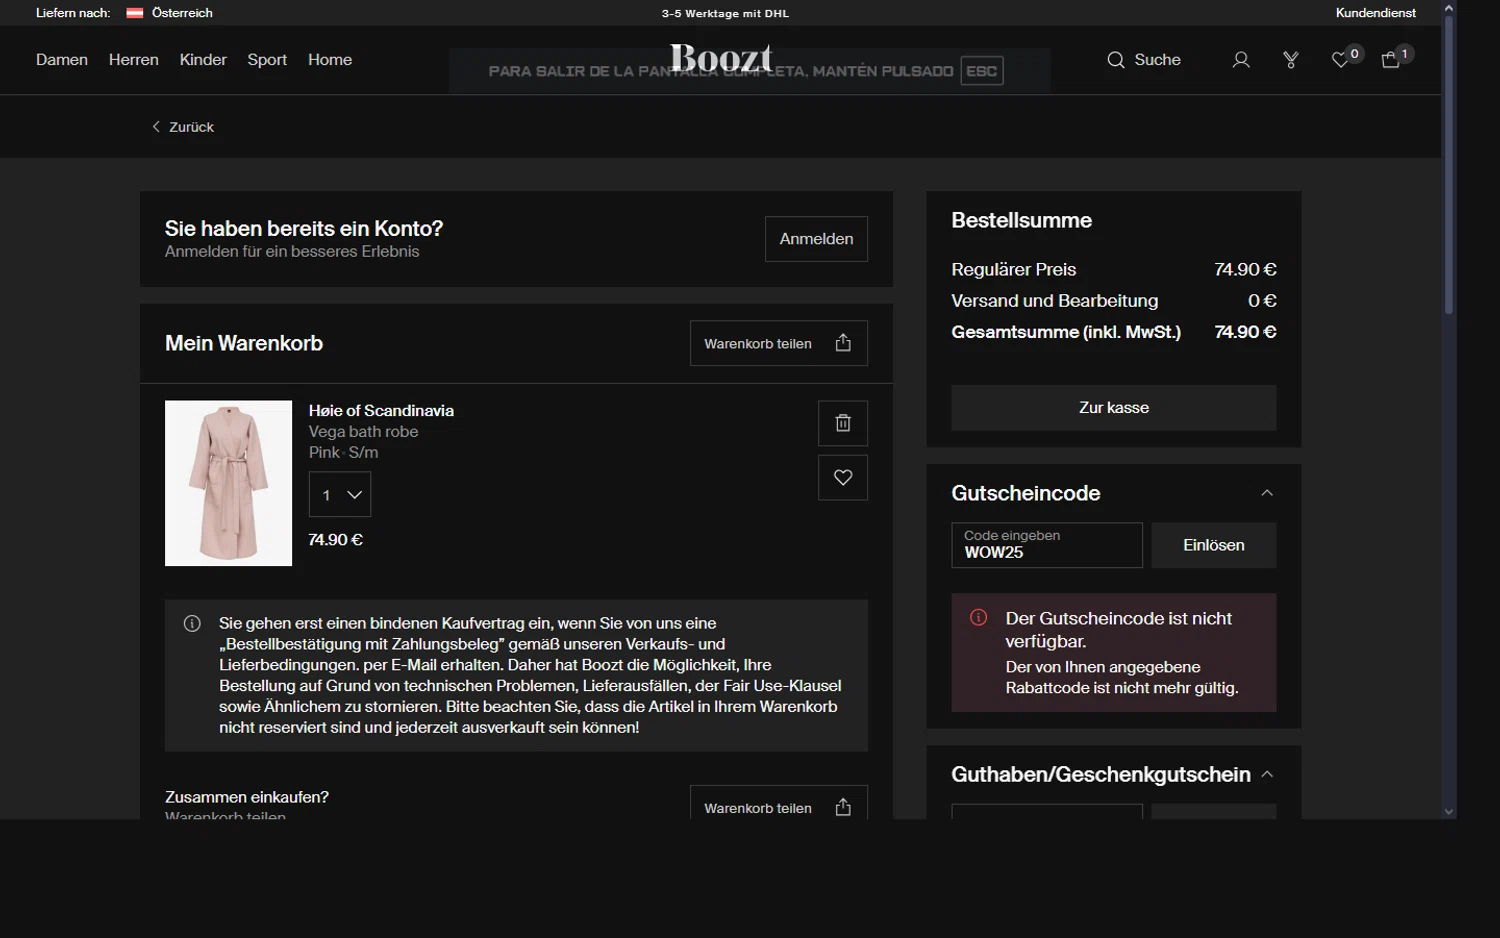The image size is (1500, 938).
Task: Click Österreich delivery country
Action: coord(182,13)
